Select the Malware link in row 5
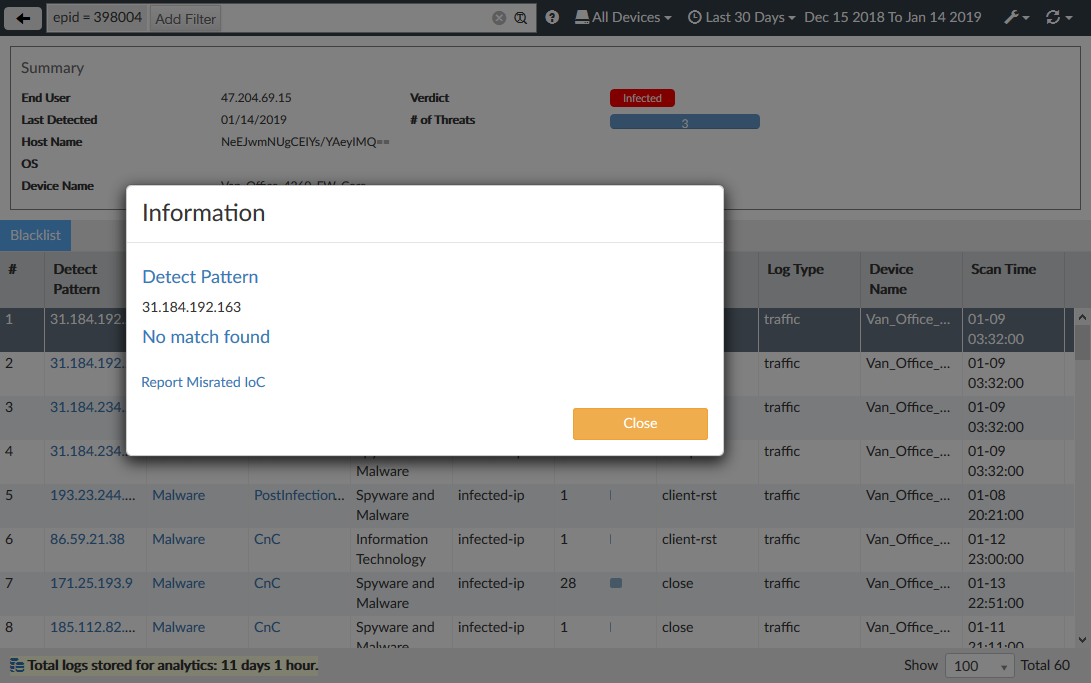The image size is (1091, 683). click(178, 495)
